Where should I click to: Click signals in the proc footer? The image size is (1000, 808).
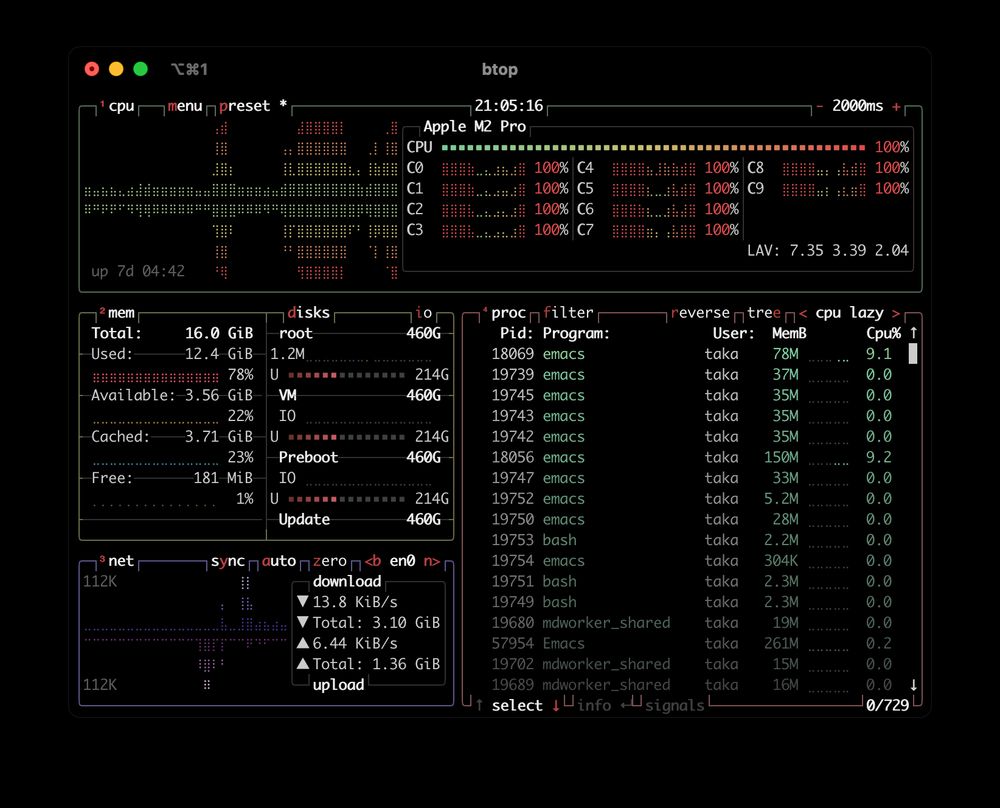click(674, 705)
